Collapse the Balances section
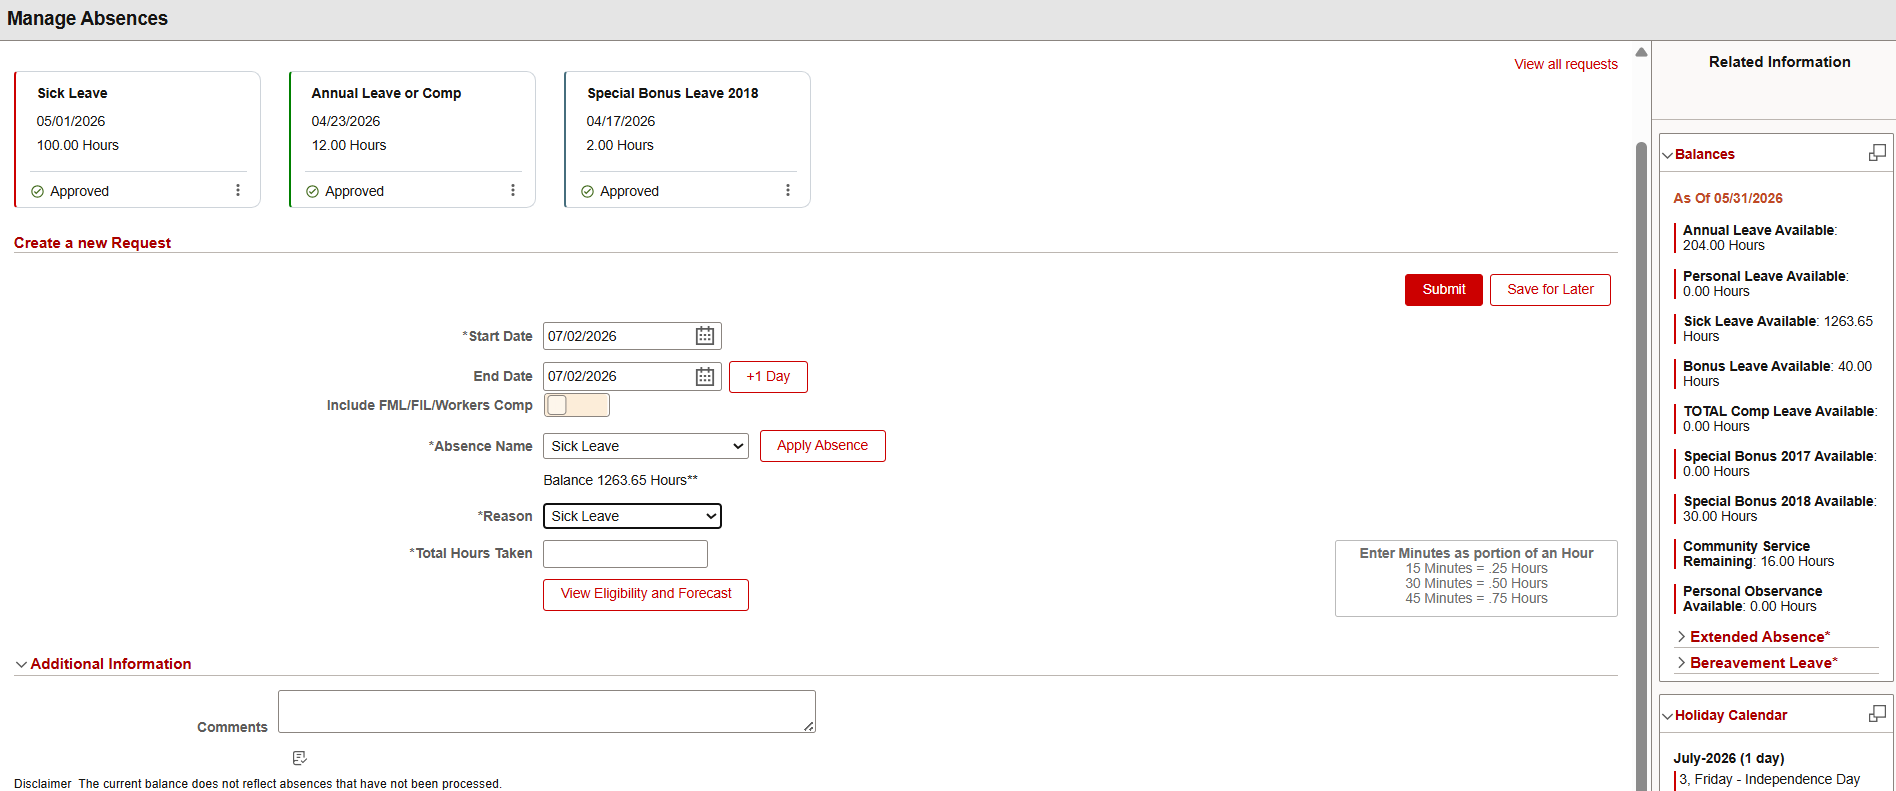1896x791 pixels. 1667,155
